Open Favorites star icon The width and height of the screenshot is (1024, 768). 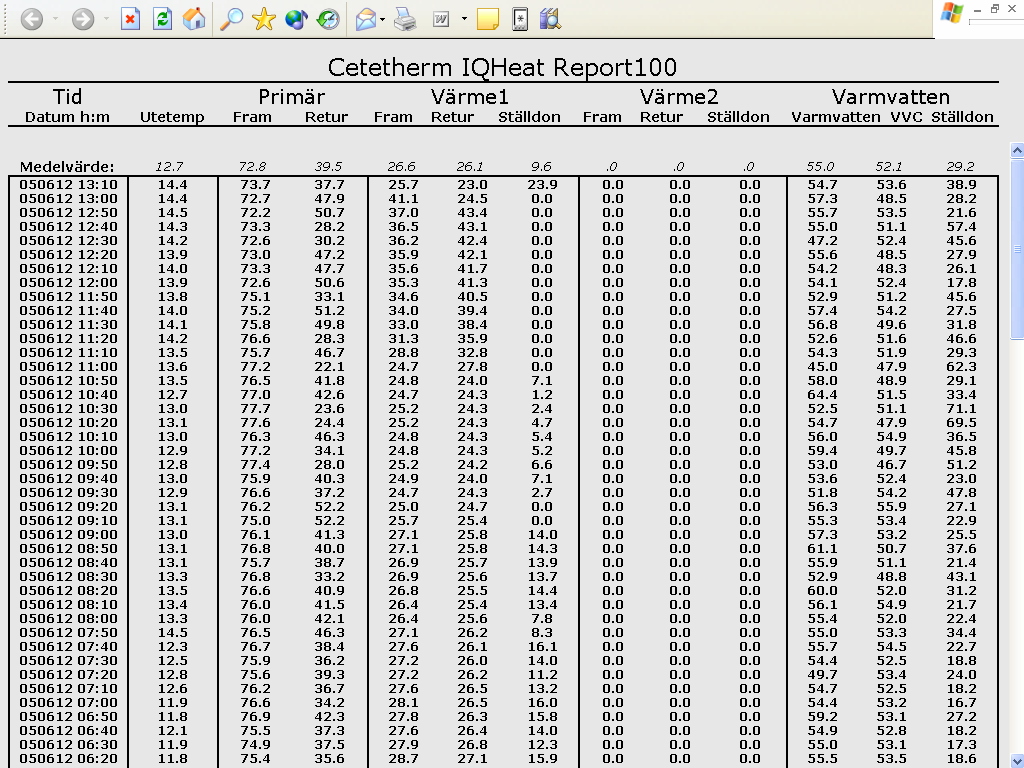[x=264, y=19]
